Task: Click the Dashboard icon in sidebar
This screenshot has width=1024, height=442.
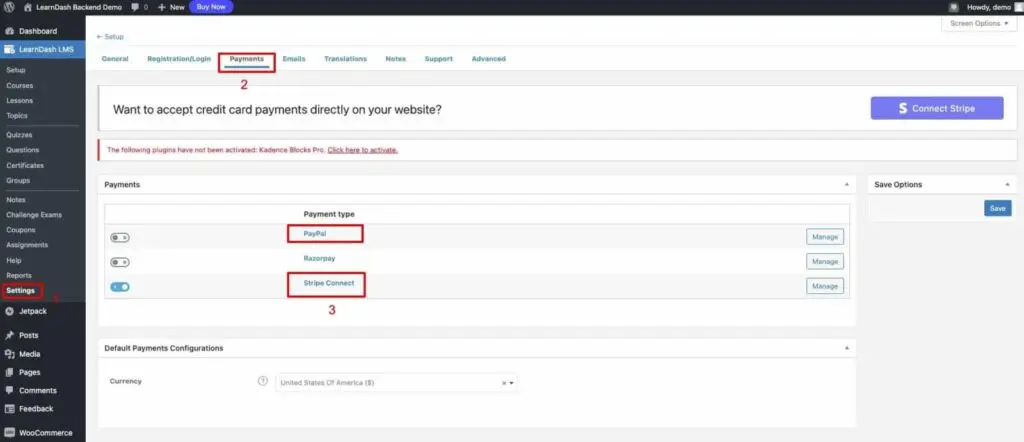Action: point(9,31)
